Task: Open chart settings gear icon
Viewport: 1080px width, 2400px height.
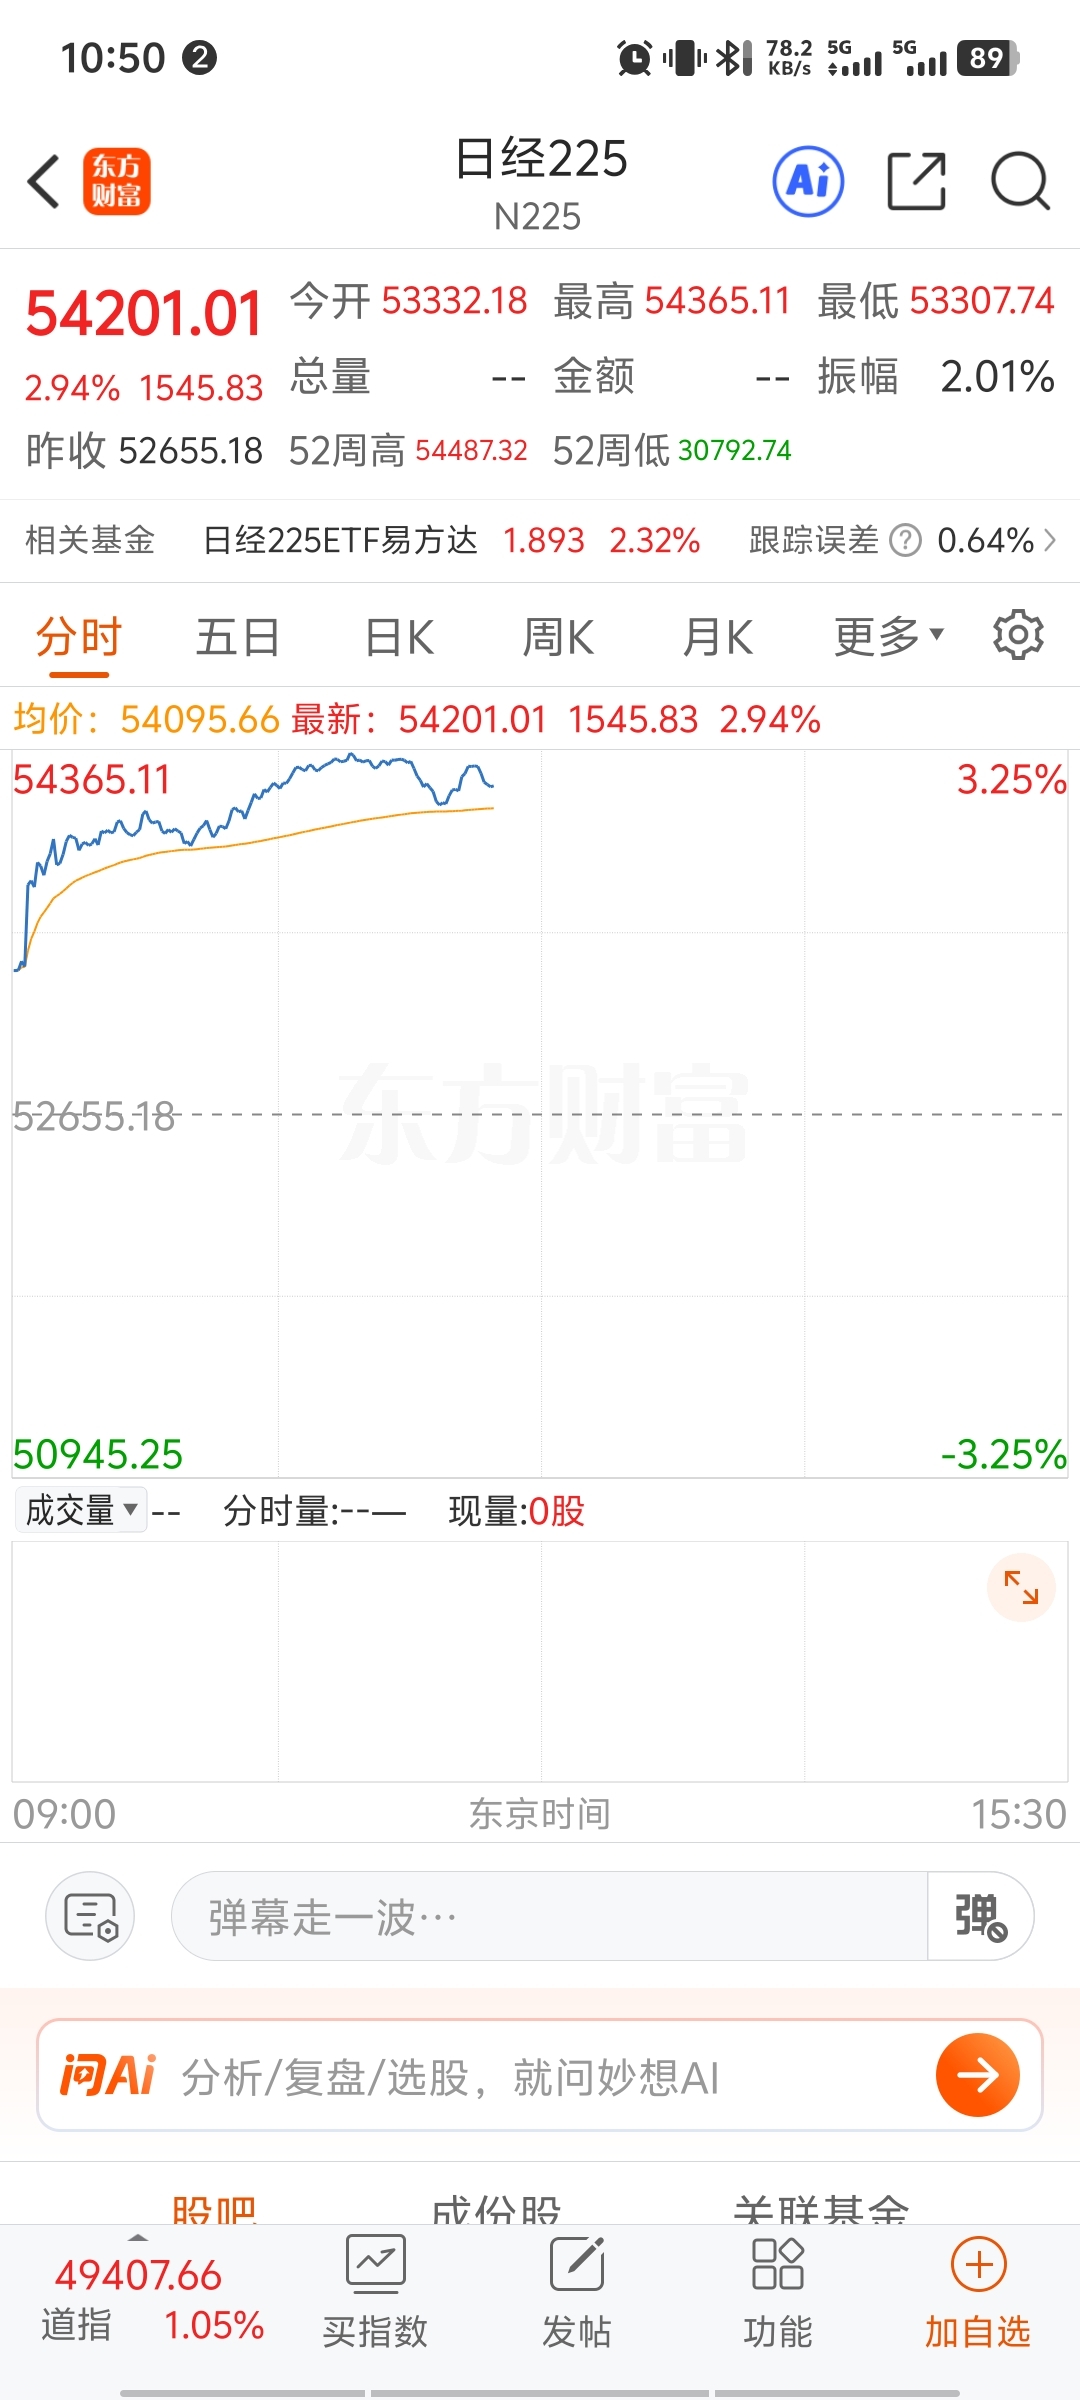Action: [x=1018, y=635]
